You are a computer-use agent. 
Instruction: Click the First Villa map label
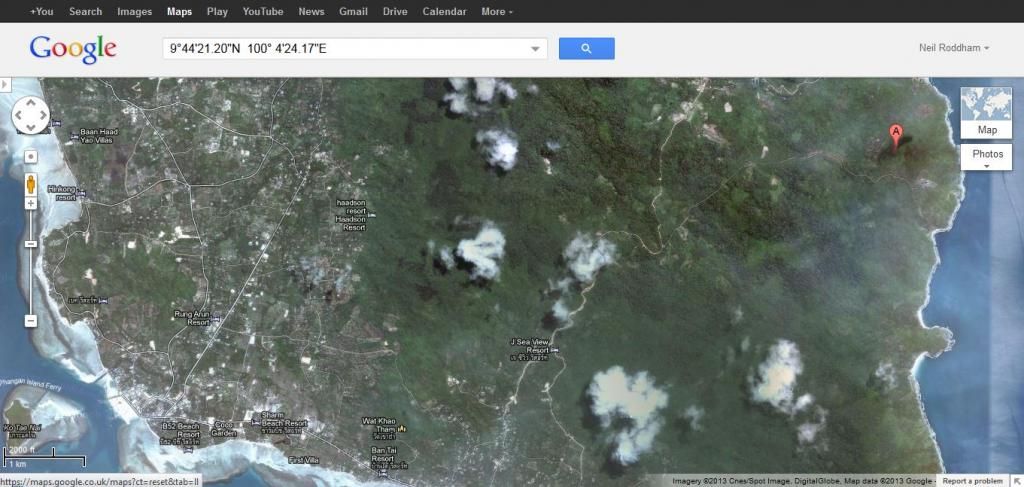point(304,460)
